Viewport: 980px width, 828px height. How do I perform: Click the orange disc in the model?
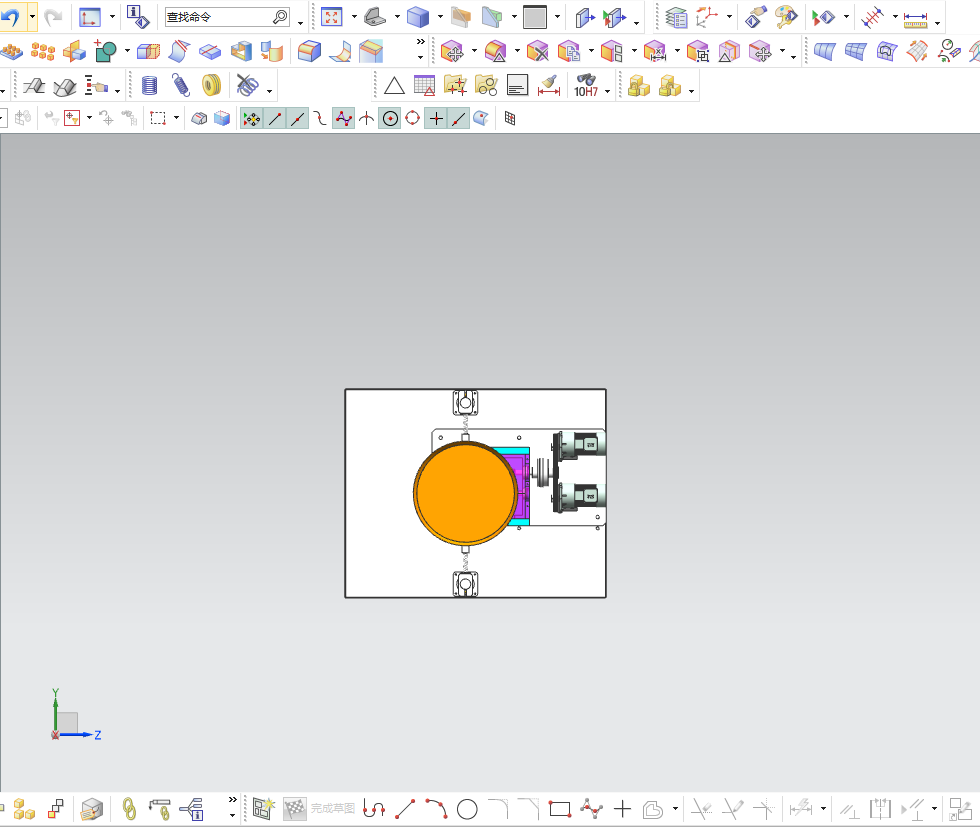465,493
